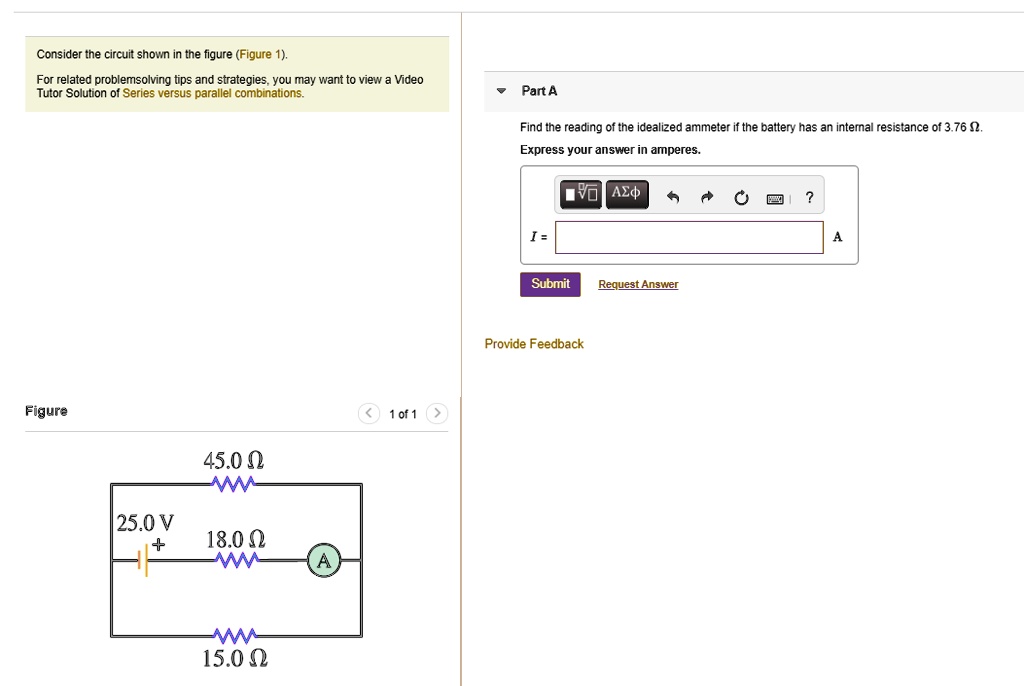
Task: Click the Submit button
Action: 550,284
